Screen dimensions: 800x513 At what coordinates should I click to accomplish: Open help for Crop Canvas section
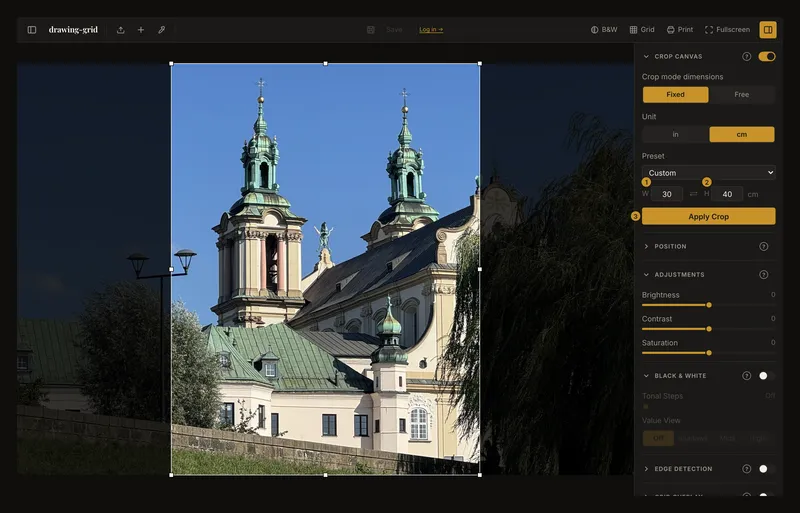pyautogui.click(x=746, y=57)
